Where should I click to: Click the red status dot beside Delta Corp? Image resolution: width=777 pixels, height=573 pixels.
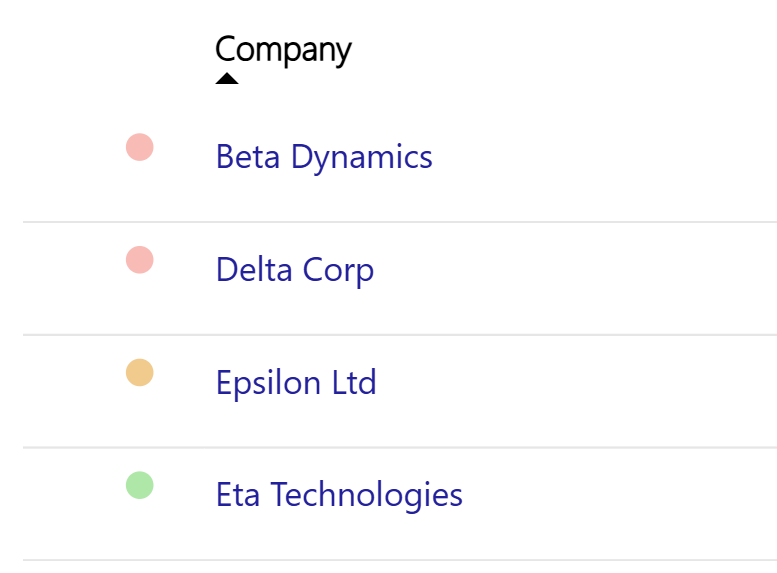(x=139, y=260)
